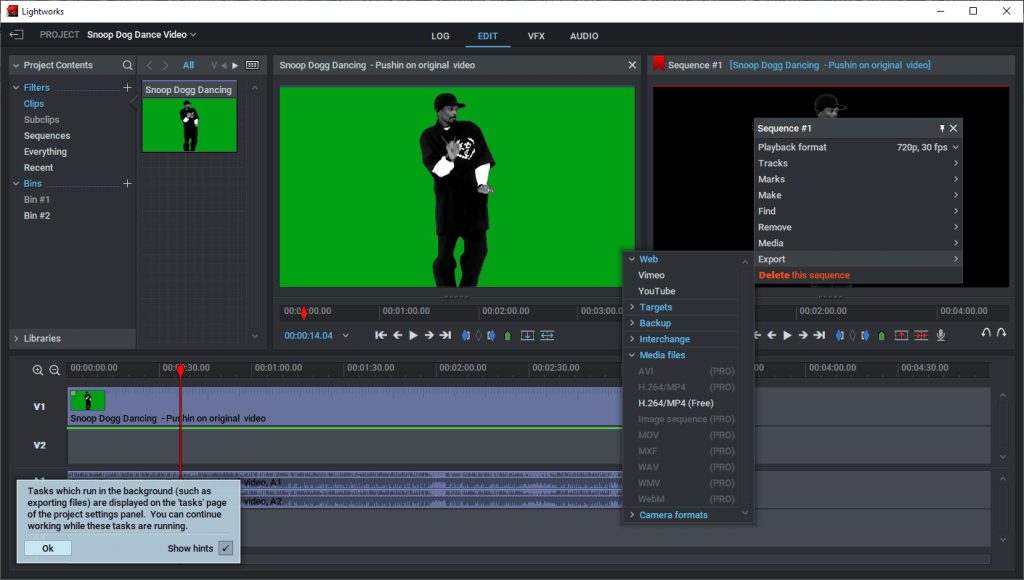Collapse the Filters section

coord(16,88)
